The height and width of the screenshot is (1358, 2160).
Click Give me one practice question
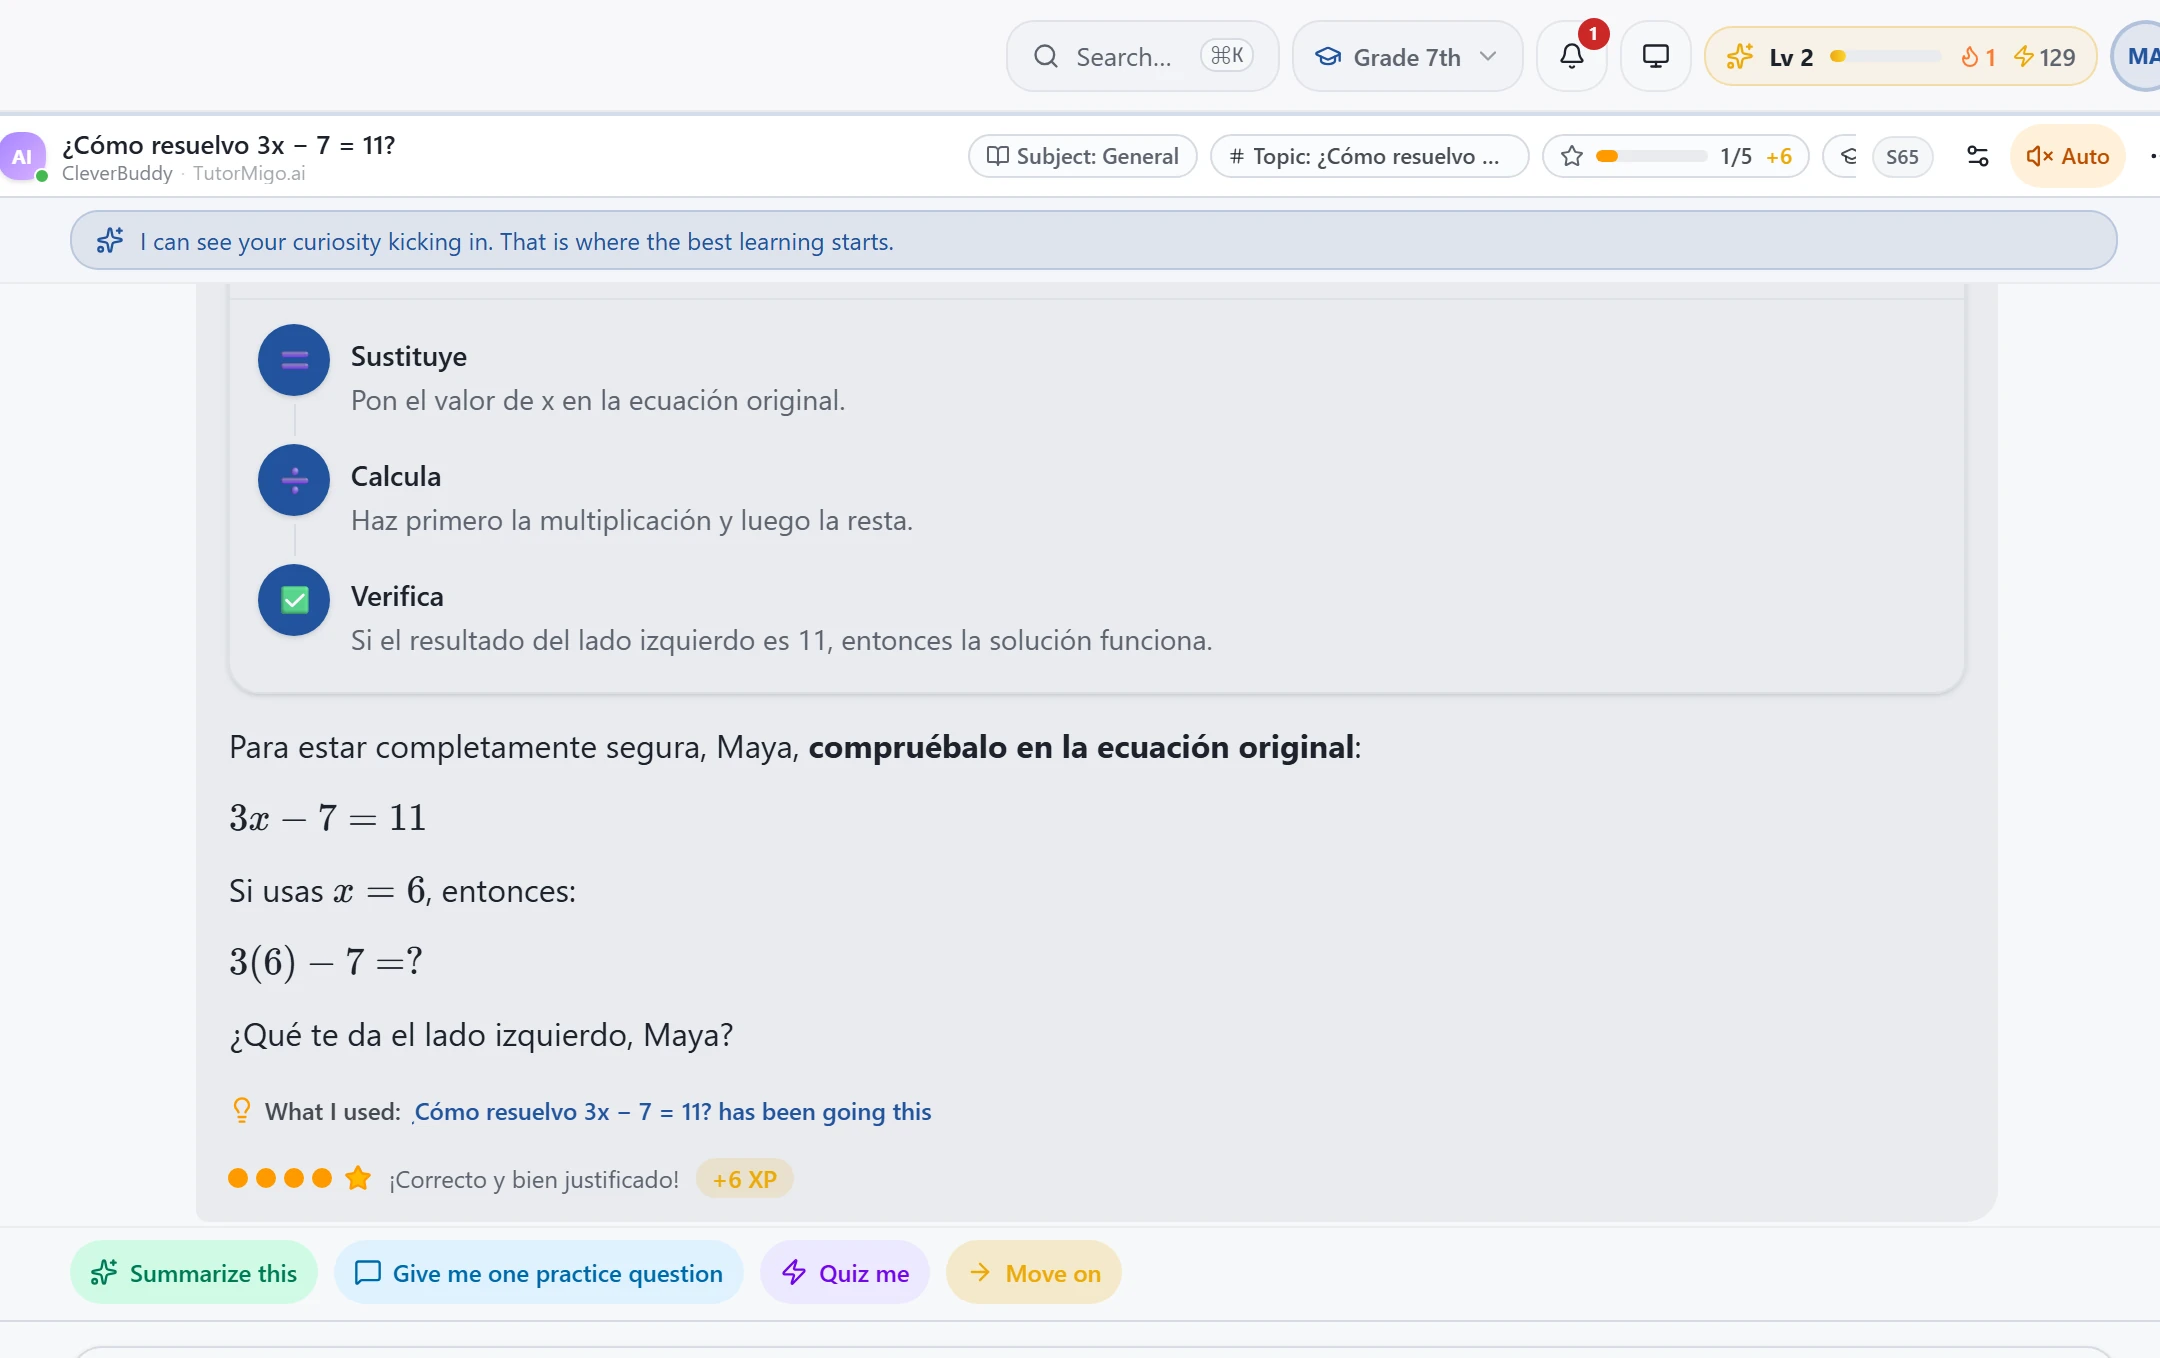(x=539, y=1272)
